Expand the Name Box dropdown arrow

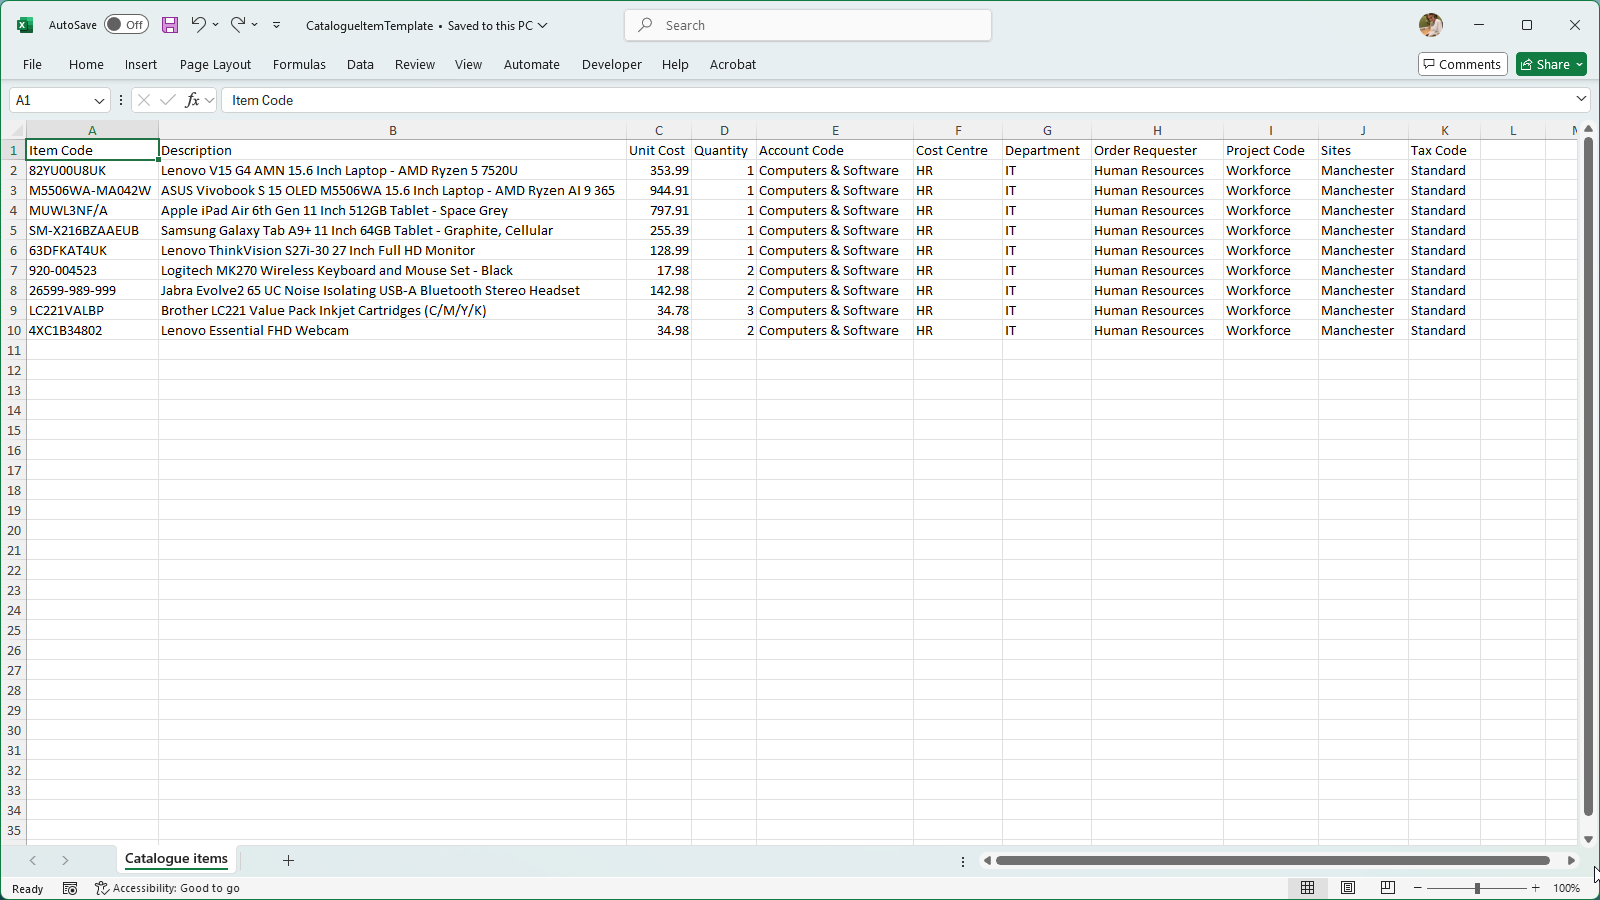point(99,100)
